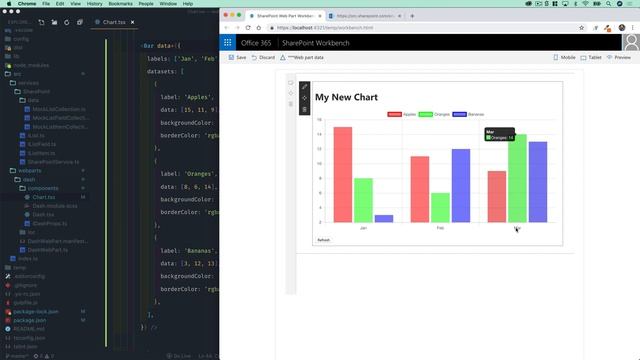The image size is (640, 360).
Task: Switch to Mobile preview in Workbench
Action: (x=564, y=58)
